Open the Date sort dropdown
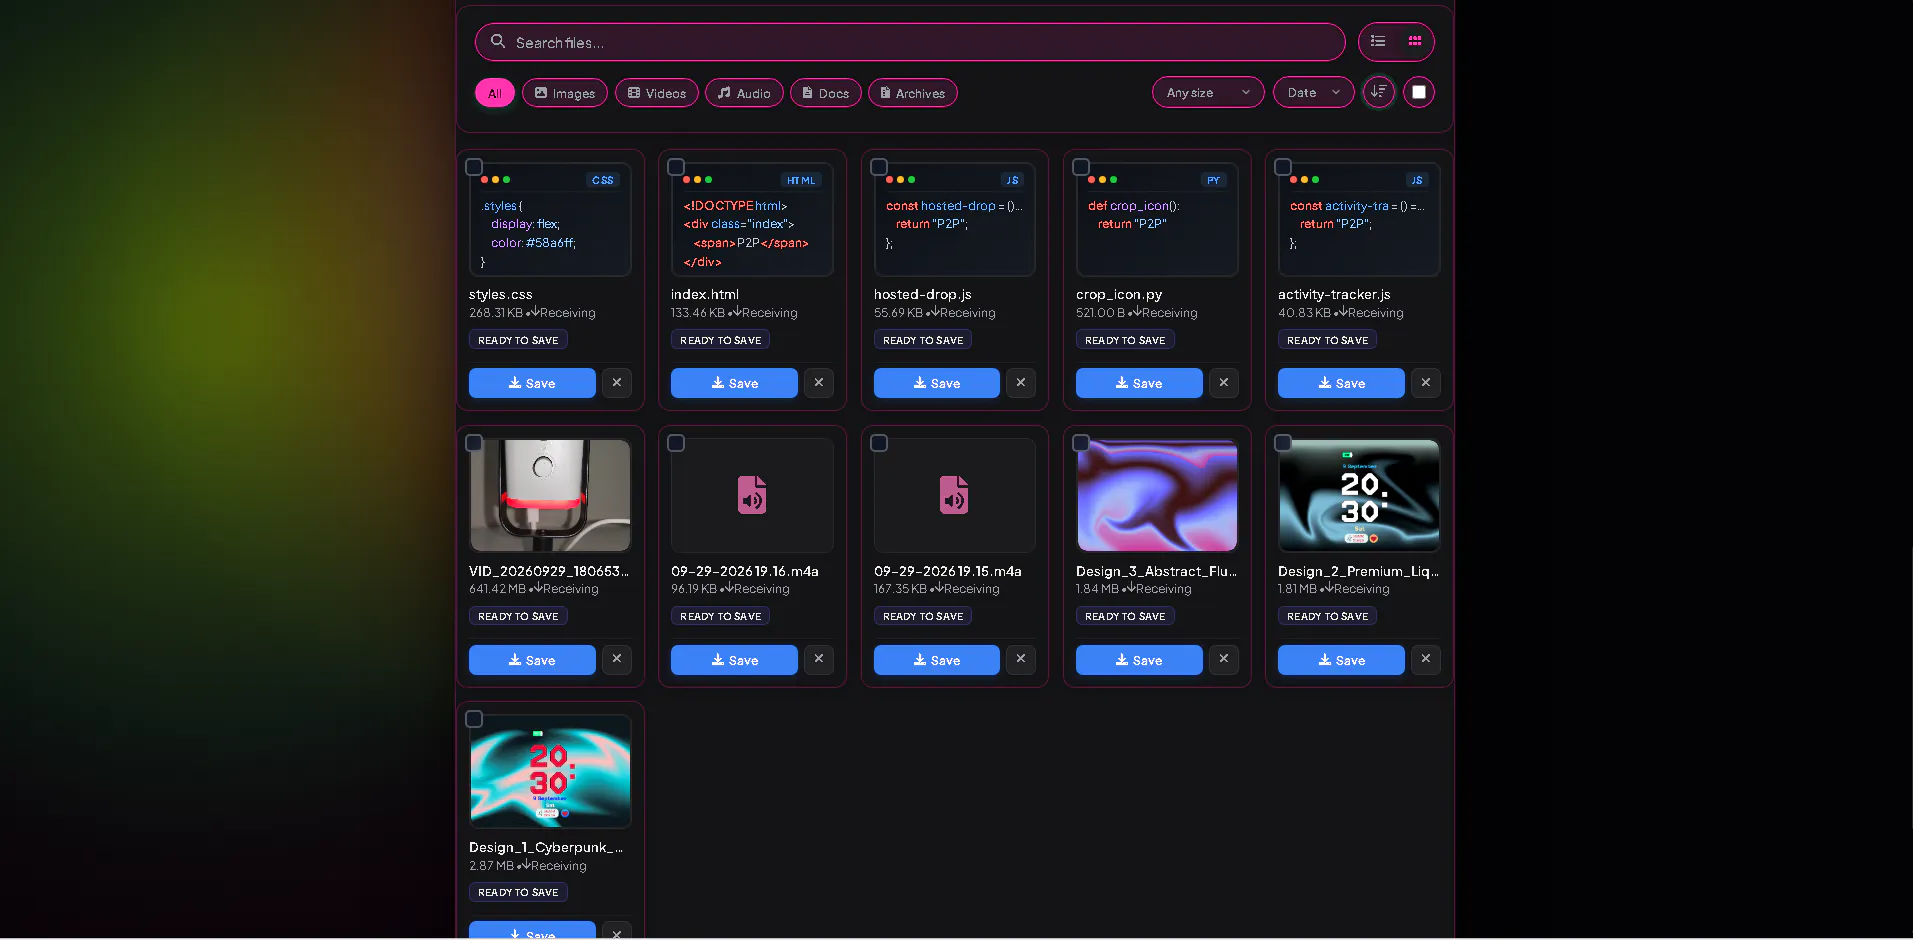This screenshot has width=1913, height=940. click(x=1314, y=92)
